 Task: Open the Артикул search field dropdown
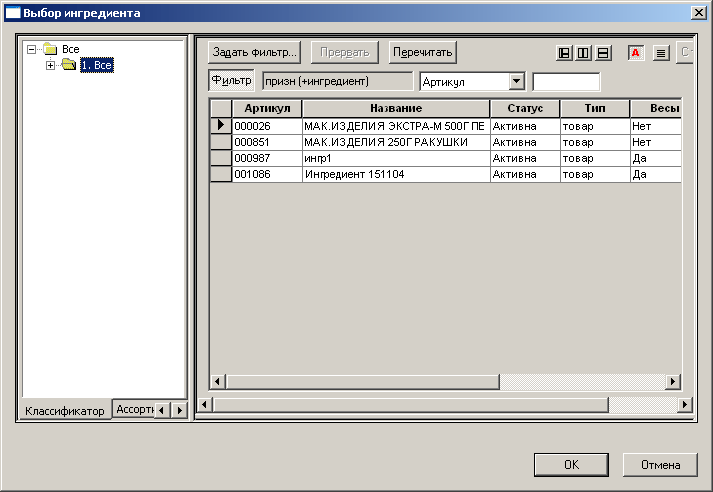coord(516,82)
